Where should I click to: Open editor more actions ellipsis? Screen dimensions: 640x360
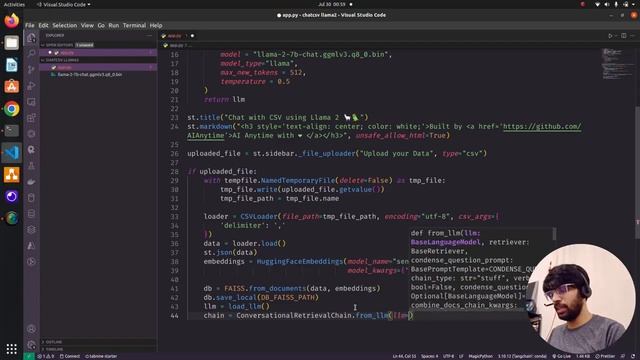633,36
